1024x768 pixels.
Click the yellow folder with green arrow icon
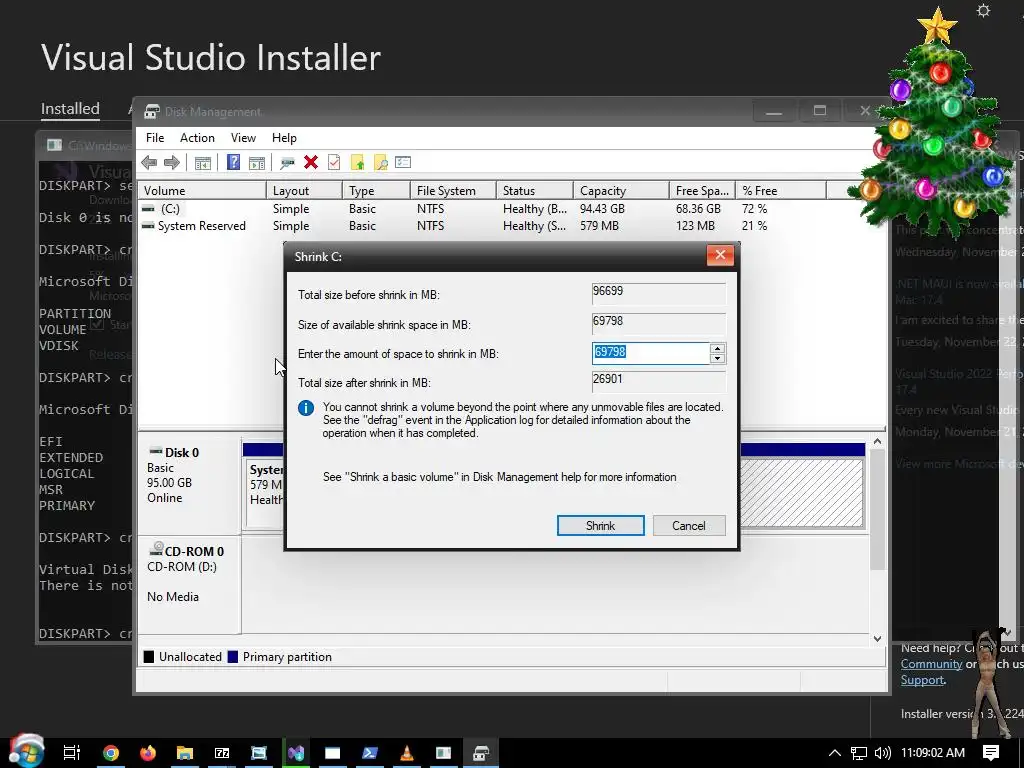[357, 163]
